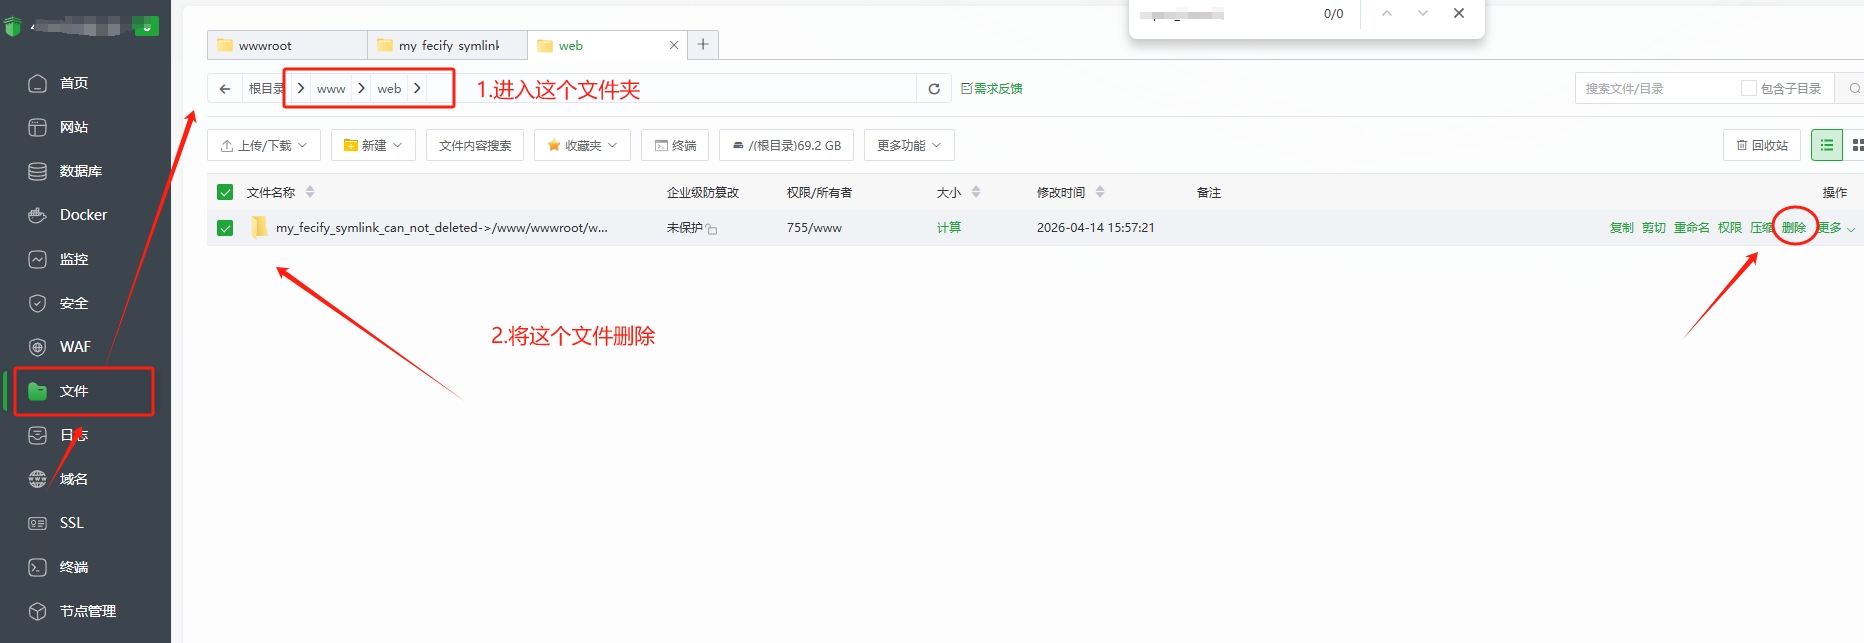Uncheck the my_fecify_symlink row checkbox
This screenshot has width=1864, height=643.
pyautogui.click(x=225, y=228)
